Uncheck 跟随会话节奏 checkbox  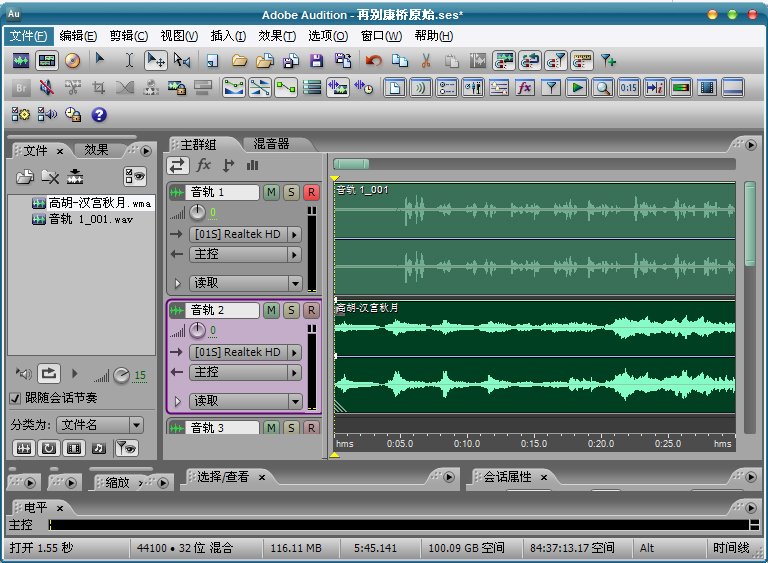15,398
